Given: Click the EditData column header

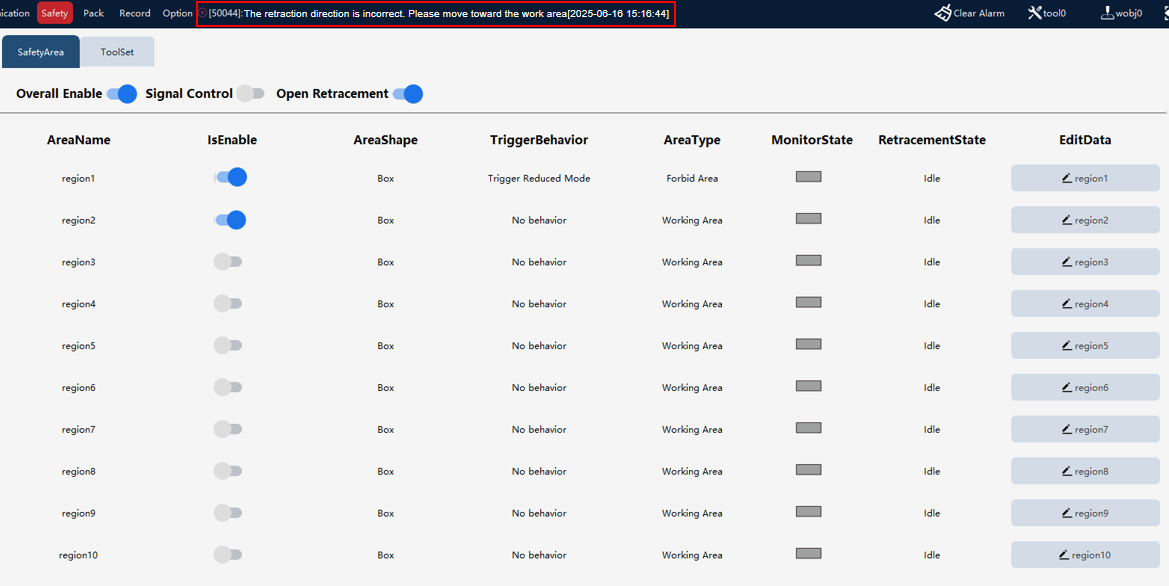Looking at the screenshot, I should pos(1085,139).
